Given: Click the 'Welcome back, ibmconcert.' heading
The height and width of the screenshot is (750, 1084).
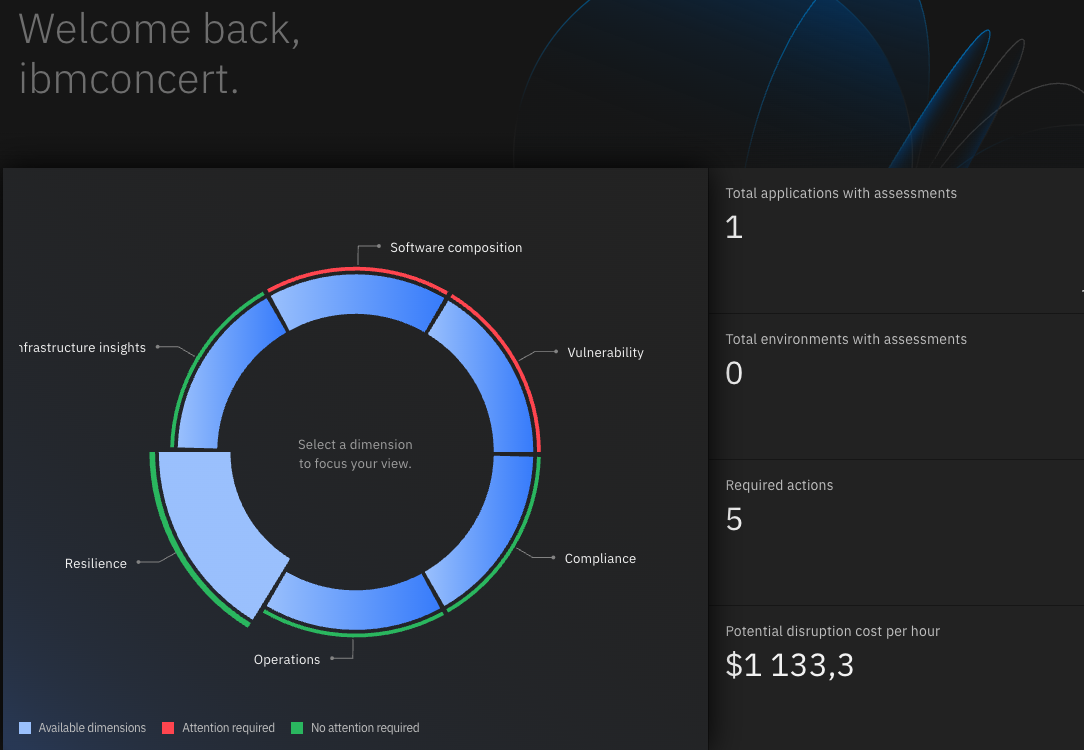Looking at the screenshot, I should tap(160, 54).
